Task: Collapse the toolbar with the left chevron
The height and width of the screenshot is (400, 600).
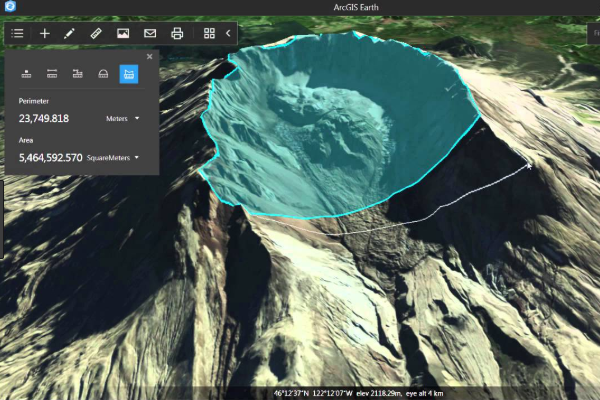Action: coord(228,33)
